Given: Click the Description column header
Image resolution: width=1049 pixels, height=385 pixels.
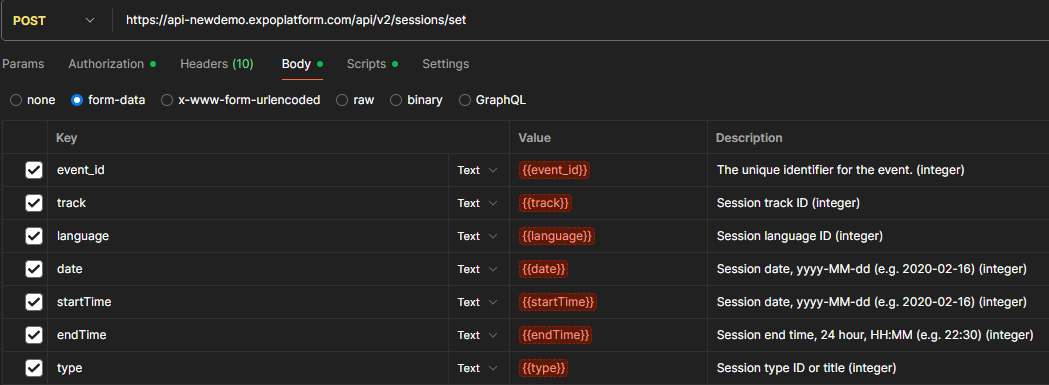Looking at the screenshot, I should [x=749, y=138].
